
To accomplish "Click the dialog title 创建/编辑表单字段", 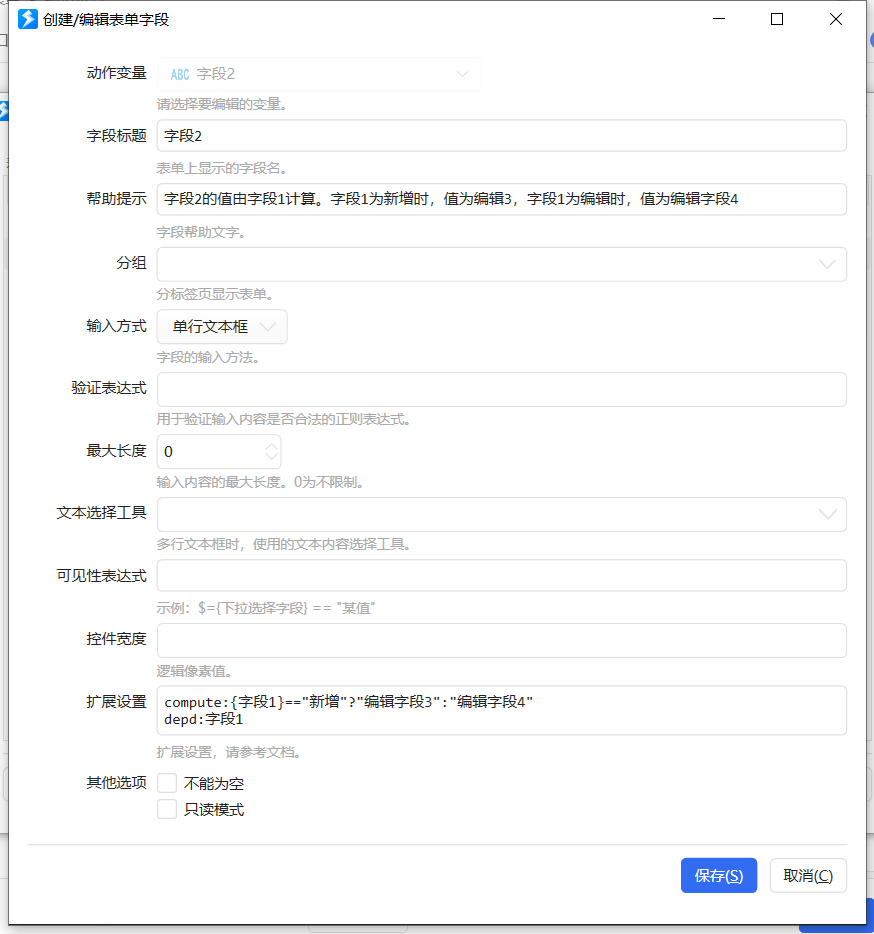I will pyautogui.click(x=106, y=20).
